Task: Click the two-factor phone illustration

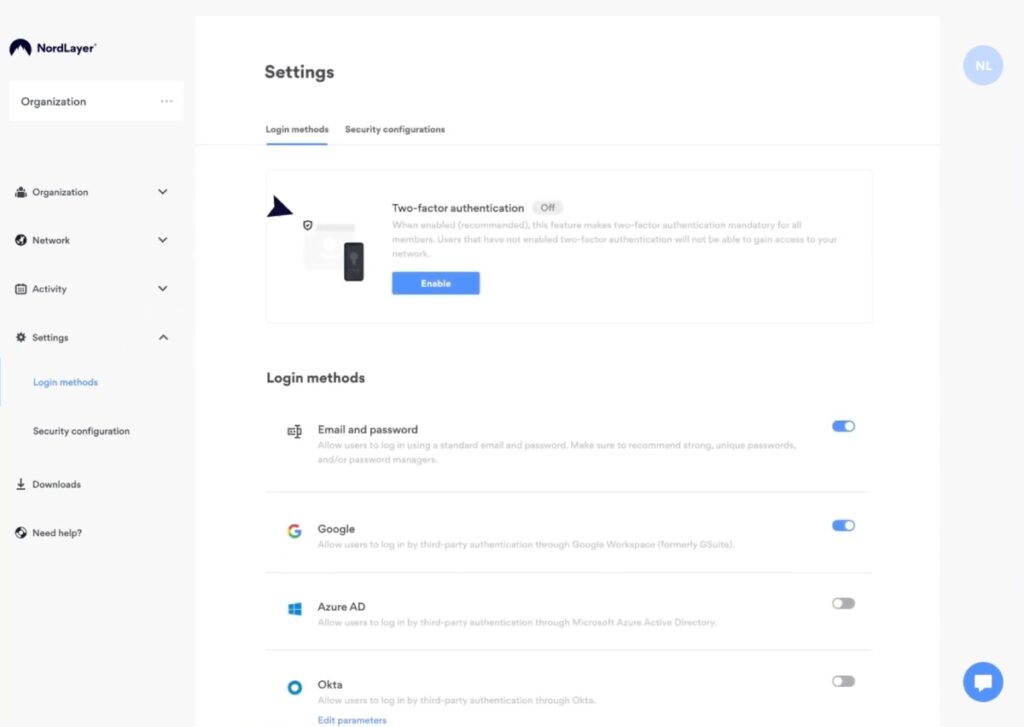Action: click(x=353, y=261)
